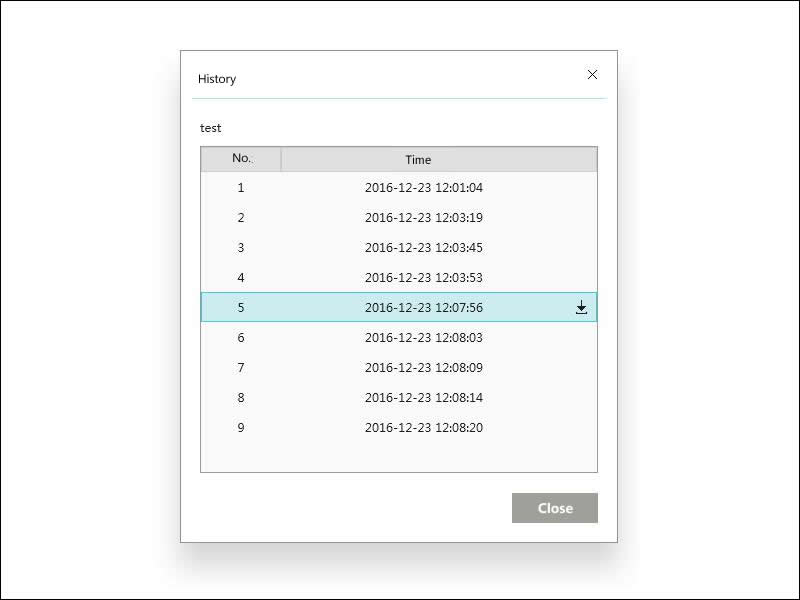Click the number 9 cell
The height and width of the screenshot is (600, 800).
(241, 428)
